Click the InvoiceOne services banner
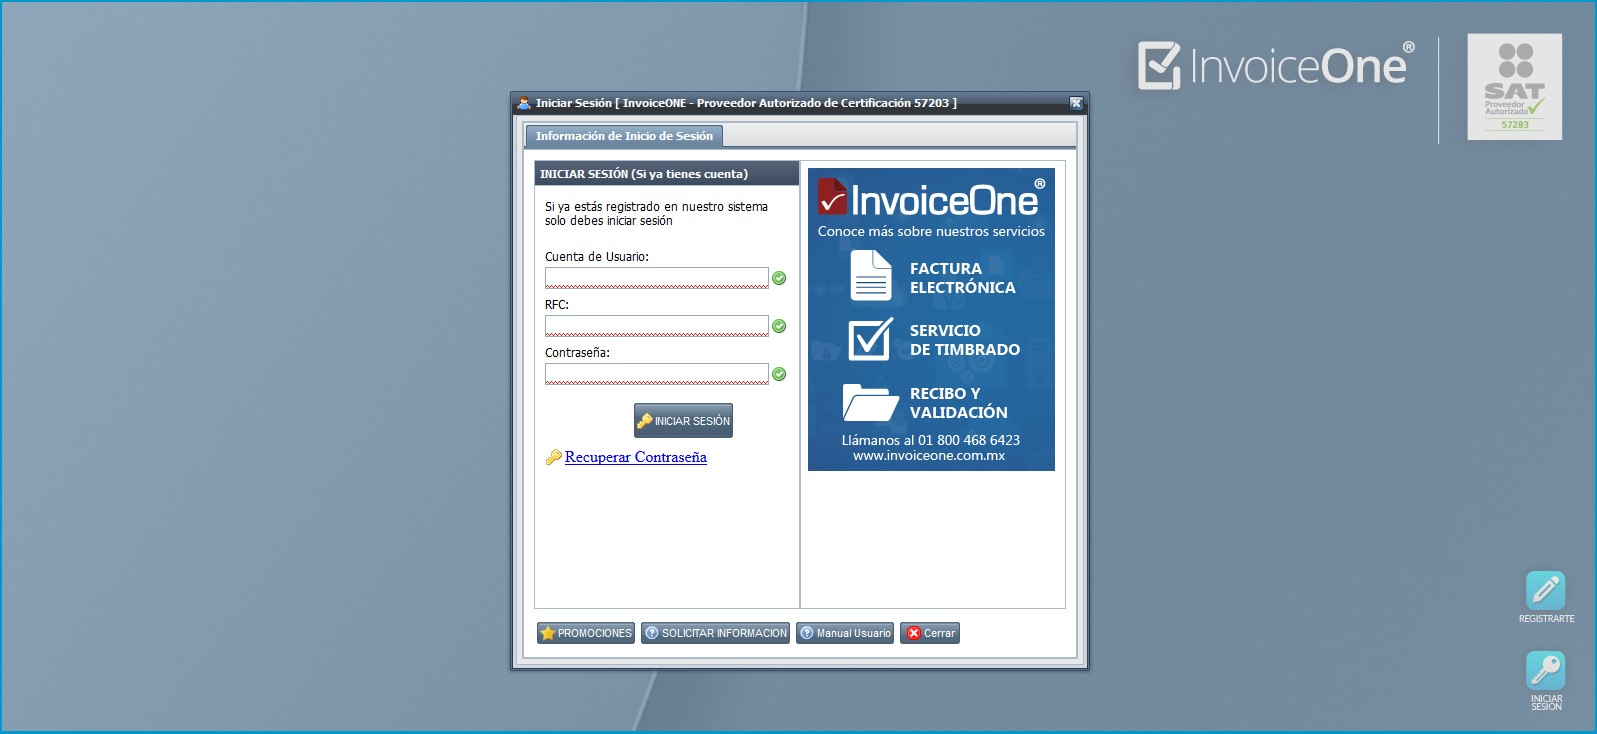This screenshot has height=734, width=1597. (931, 319)
